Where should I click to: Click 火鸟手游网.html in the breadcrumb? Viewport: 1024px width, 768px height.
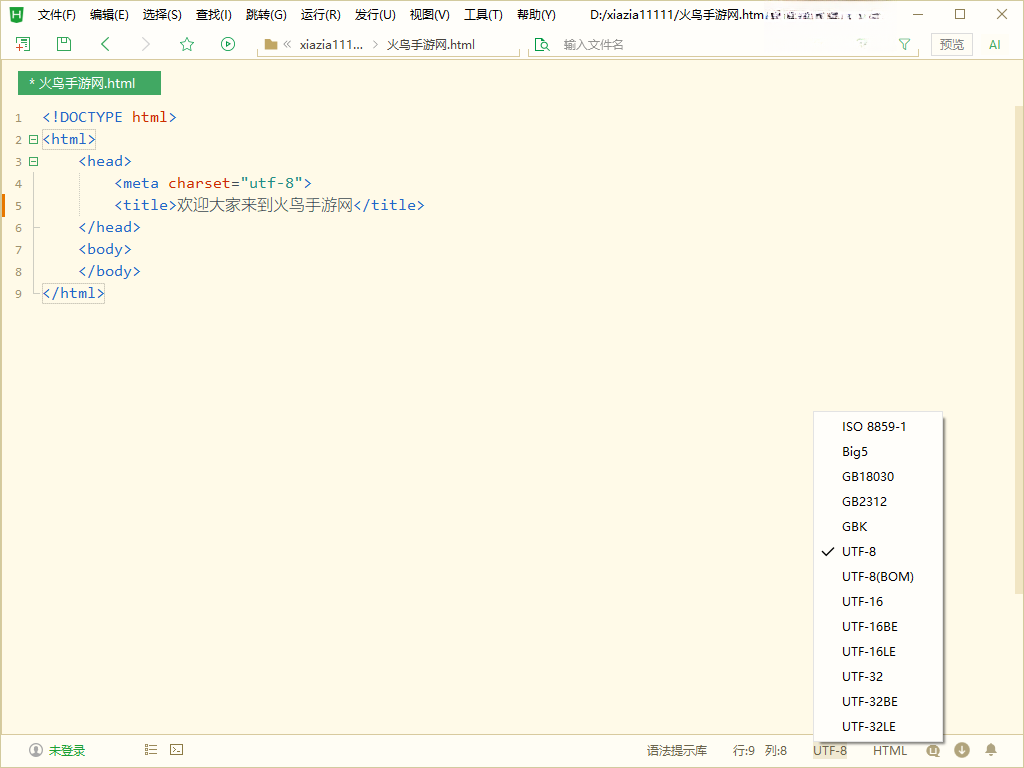point(430,44)
